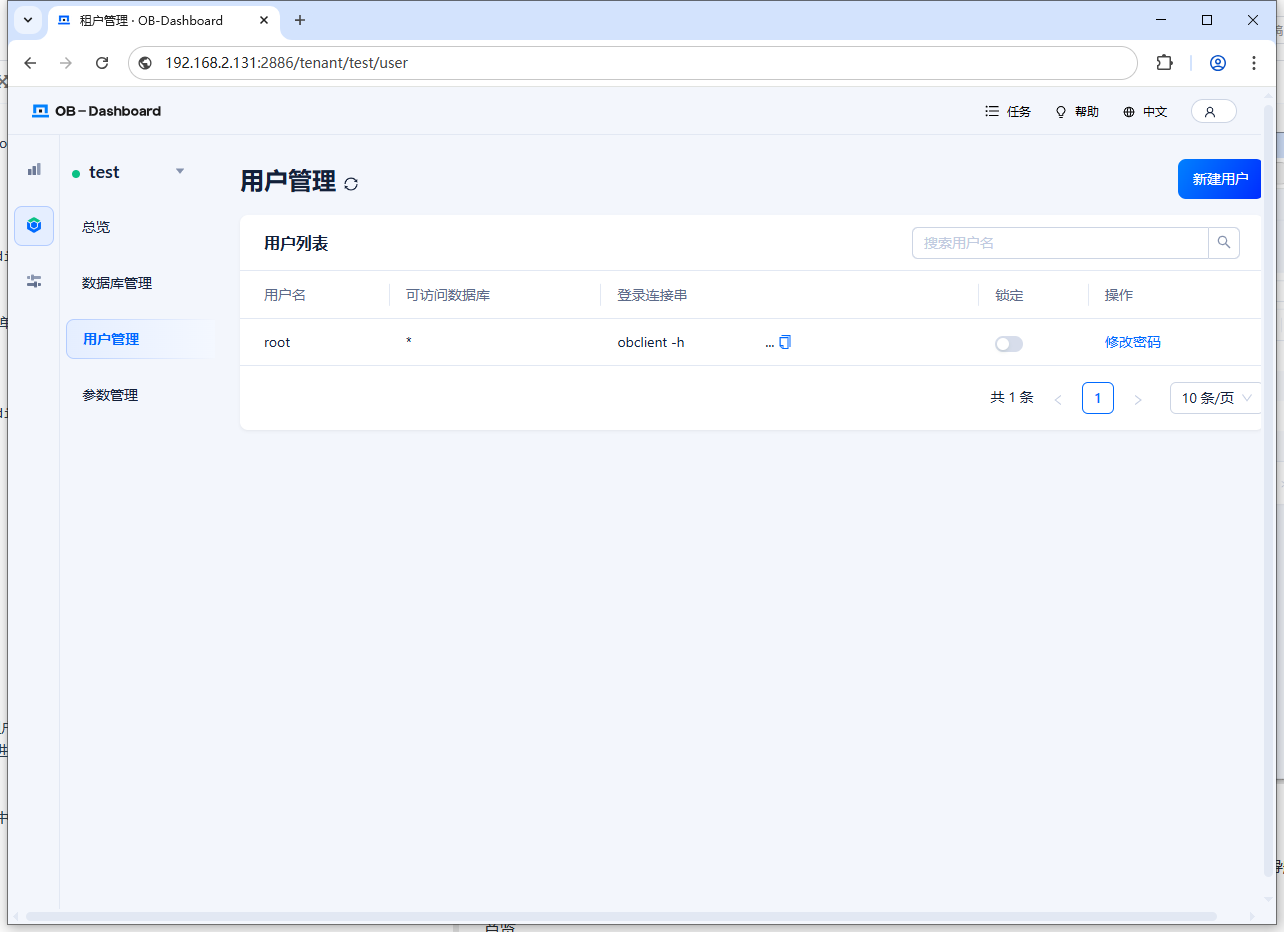Open the 中文 language switcher
Screen dimensions: 1284x932
tap(1145, 112)
